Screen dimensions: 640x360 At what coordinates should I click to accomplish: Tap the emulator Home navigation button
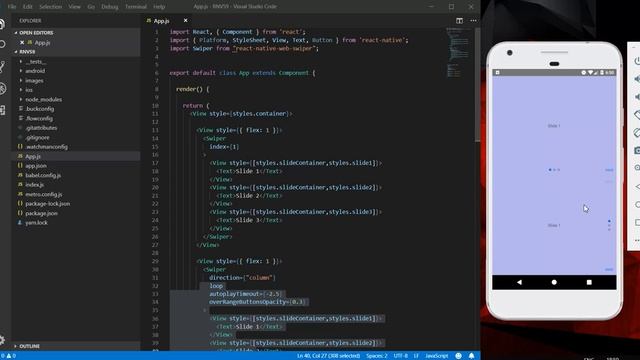coord(554,282)
